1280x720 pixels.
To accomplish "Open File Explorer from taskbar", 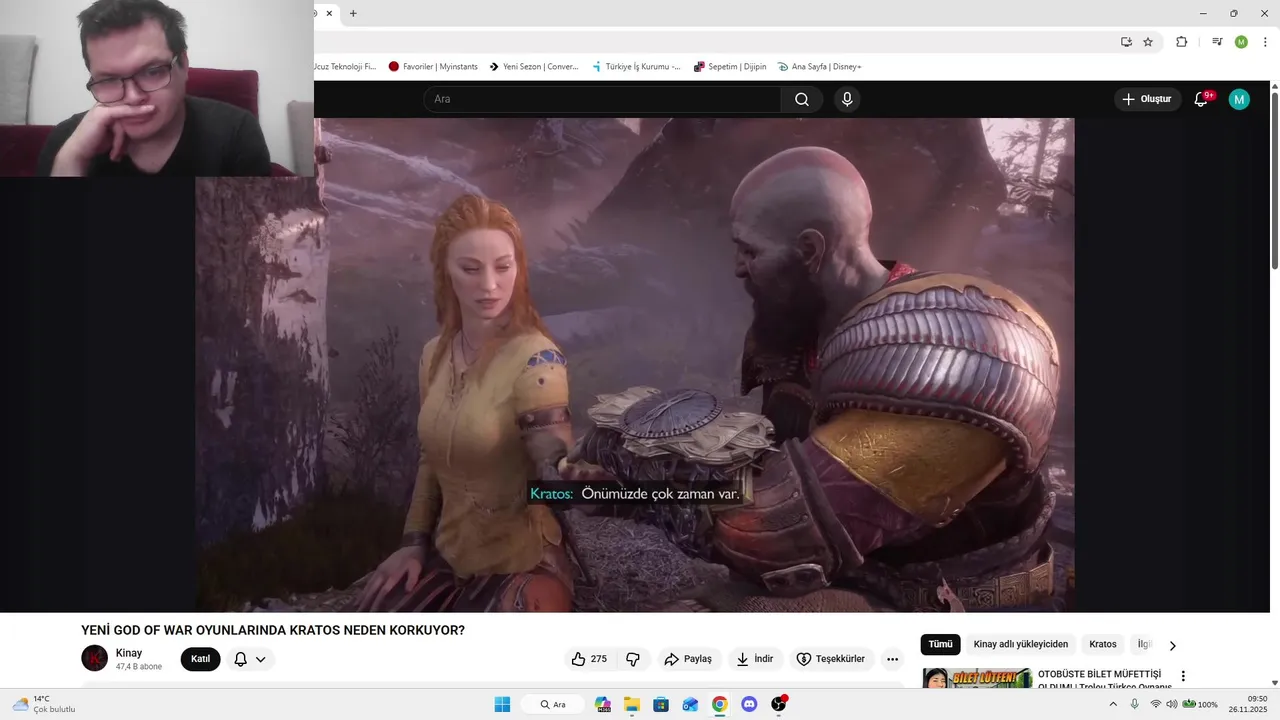I will click(632, 704).
